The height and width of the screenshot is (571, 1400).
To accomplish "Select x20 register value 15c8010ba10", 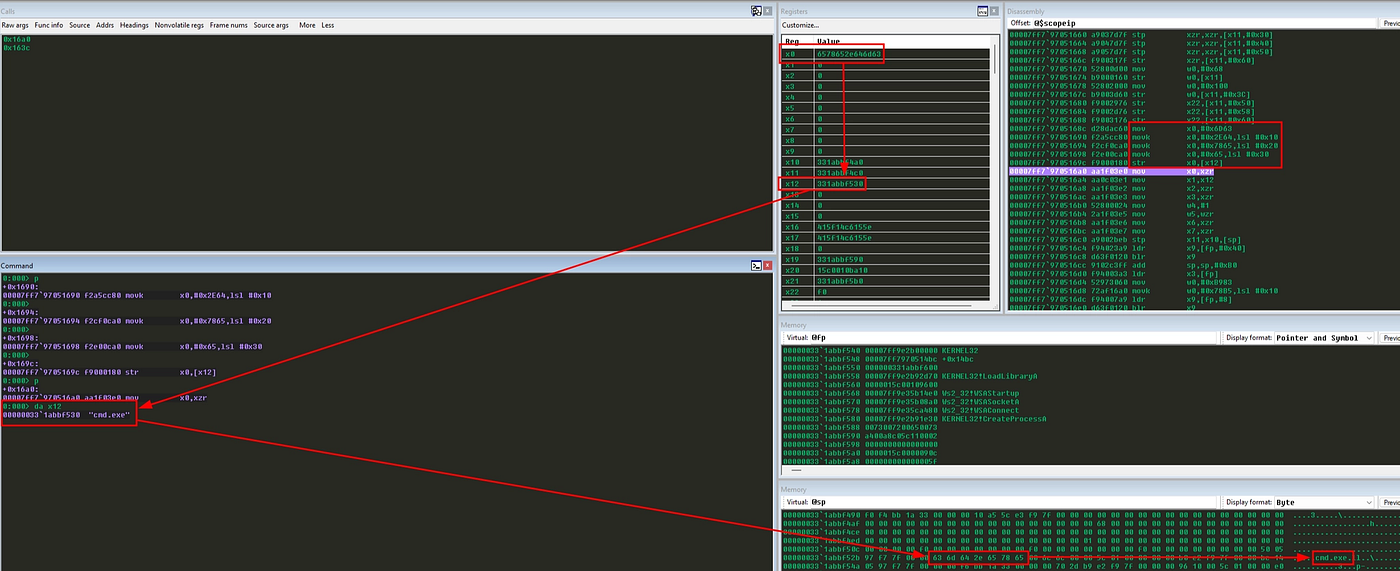I will coord(842,270).
